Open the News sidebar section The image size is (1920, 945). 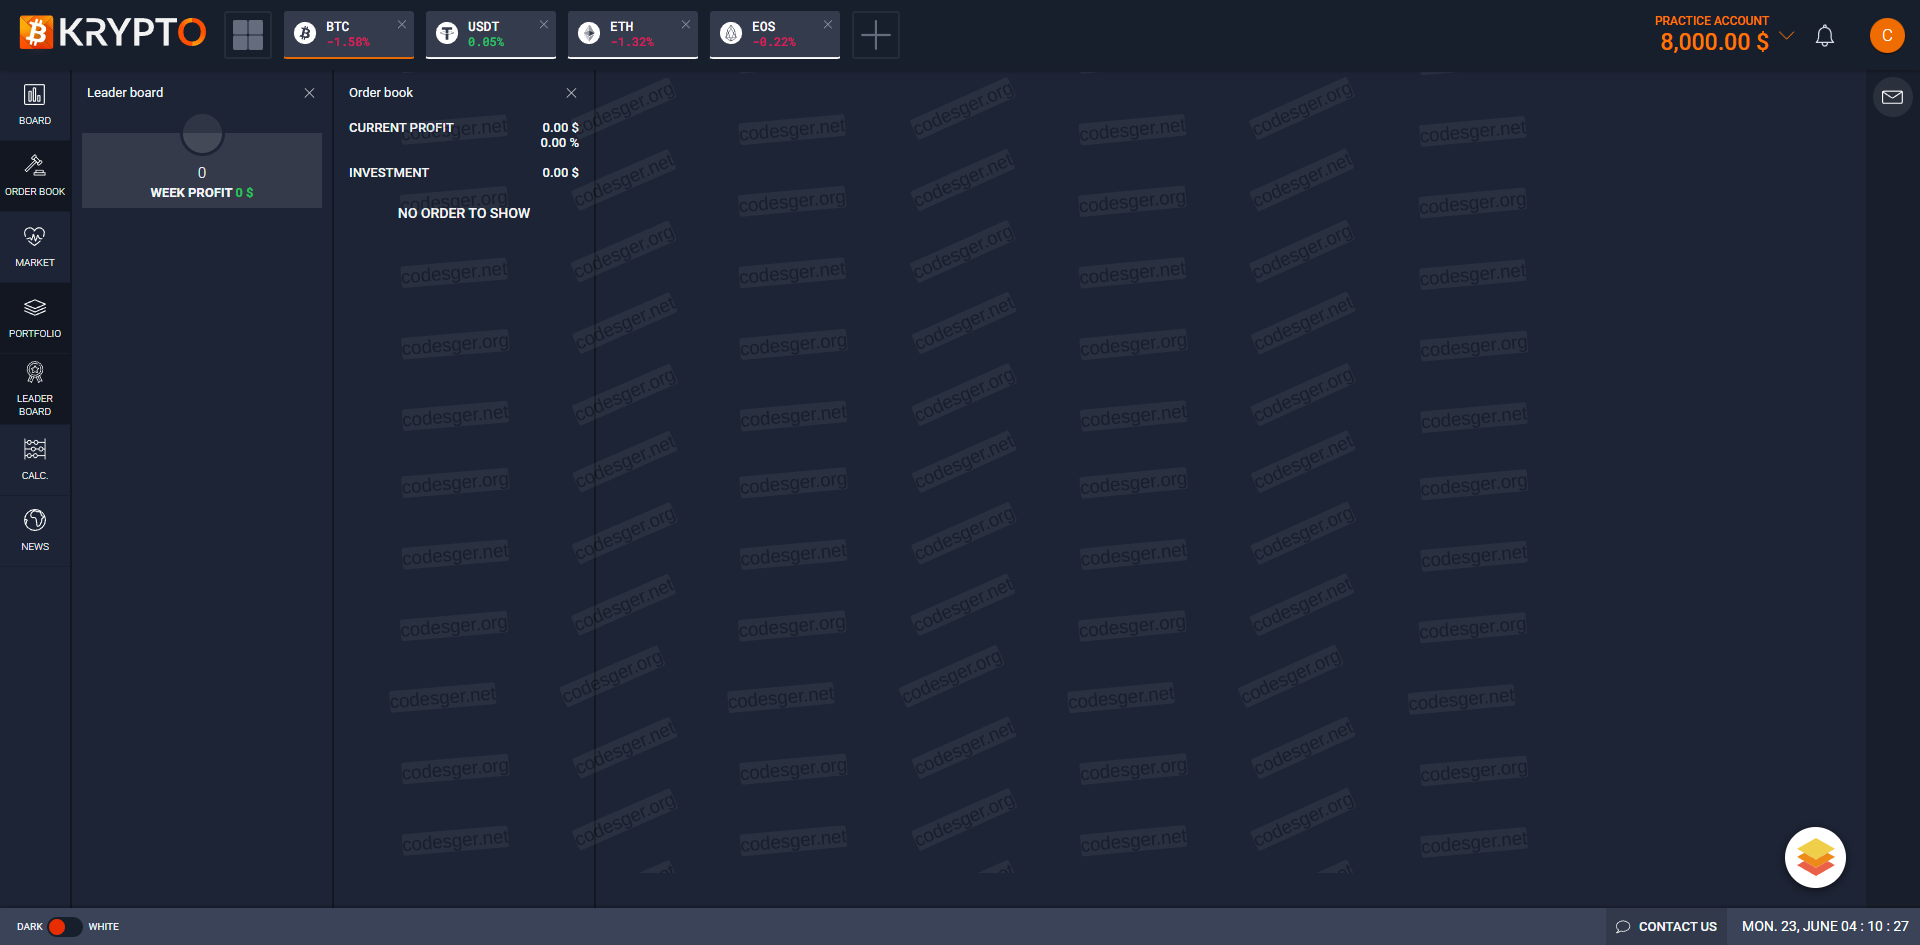(x=35, y=531)
